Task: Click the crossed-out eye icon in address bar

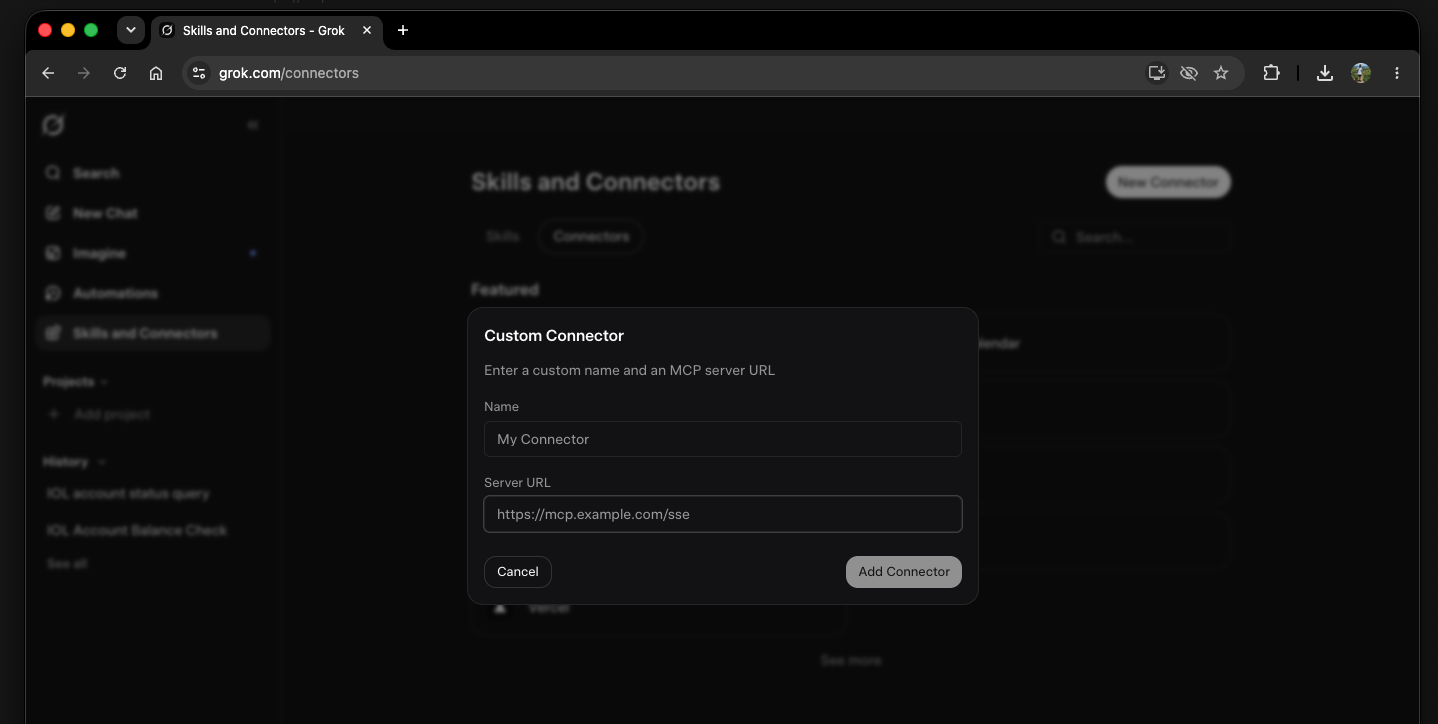Action: (1189, 73)
